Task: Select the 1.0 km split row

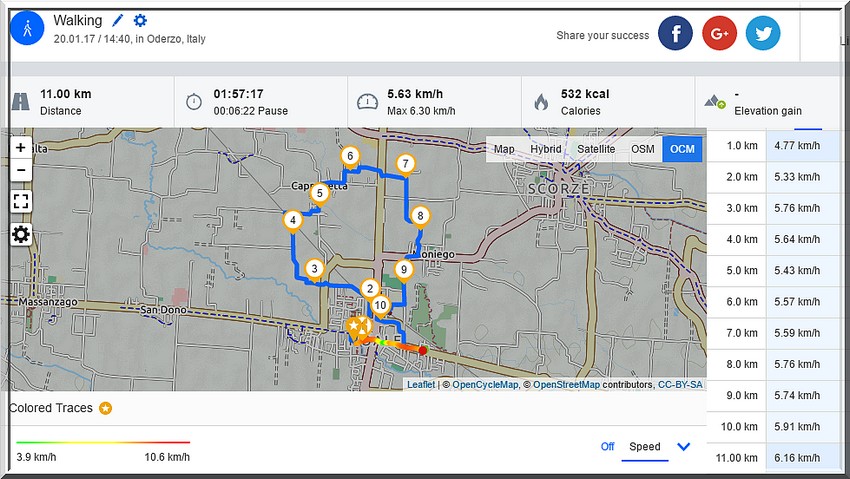Action: pos(774,145)
